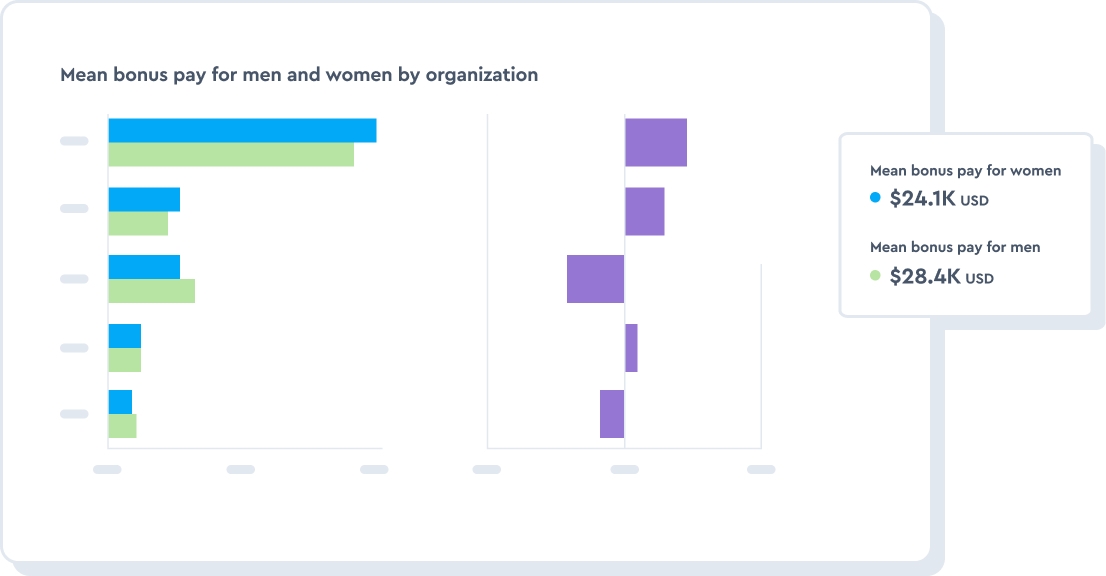Screen dimensions: 1106x576
Task: Click the longest blue bar in the top row
Action: [x=242, y=130]
